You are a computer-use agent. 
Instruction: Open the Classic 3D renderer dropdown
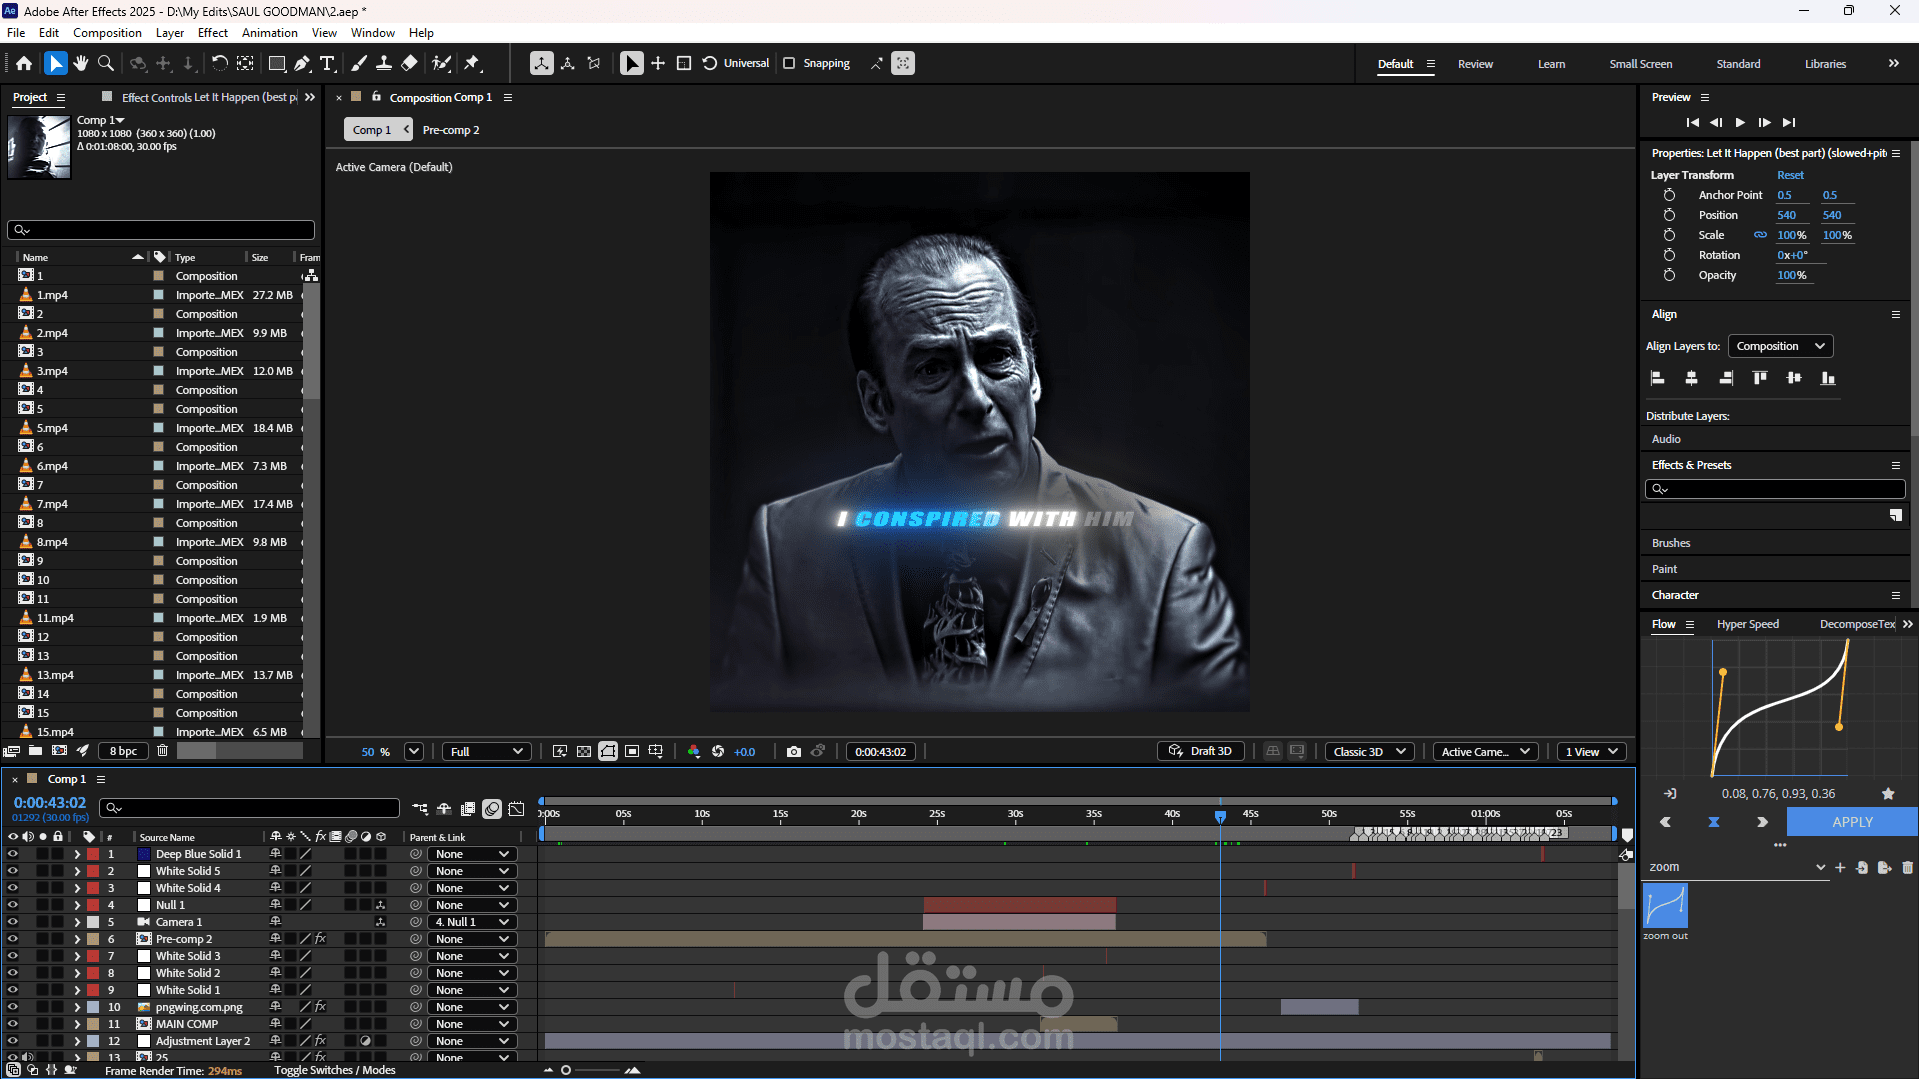1369,752
